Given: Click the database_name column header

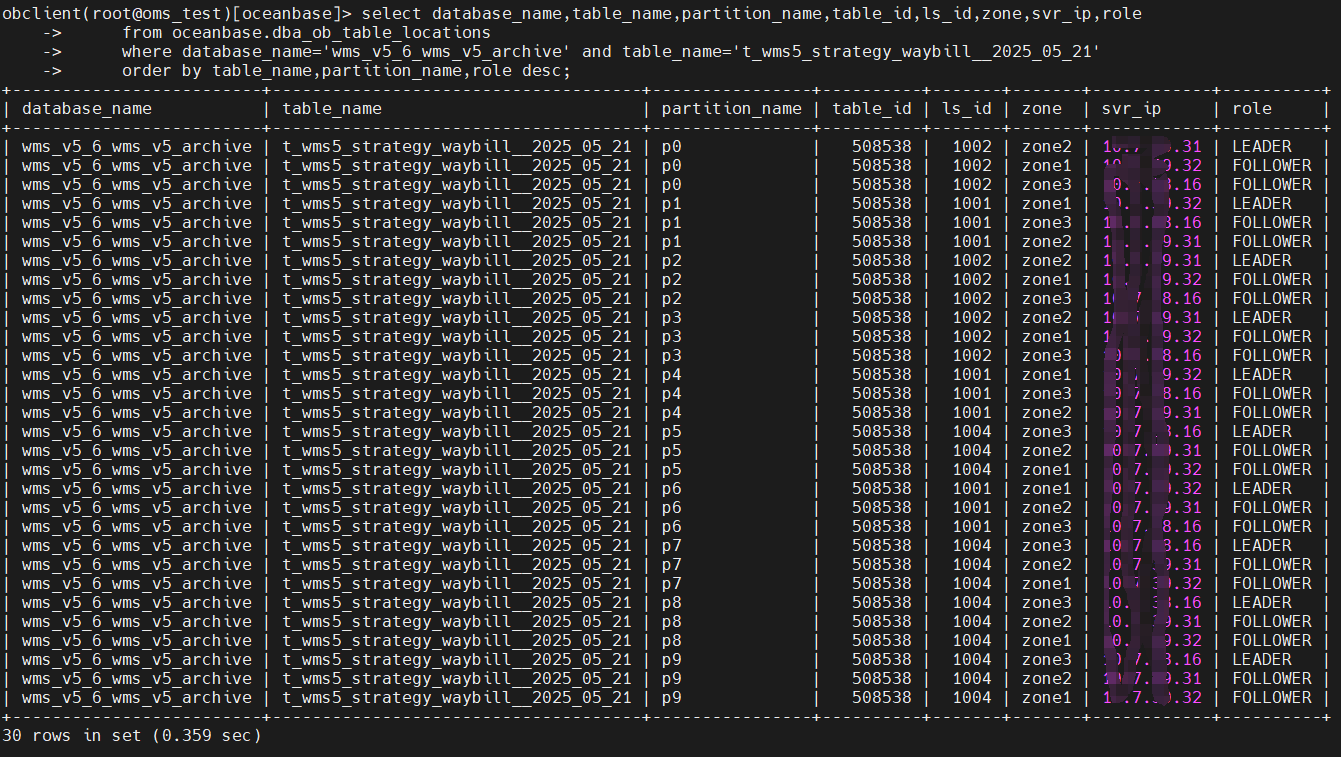Looking at the screenshot, I should (87, 109).
